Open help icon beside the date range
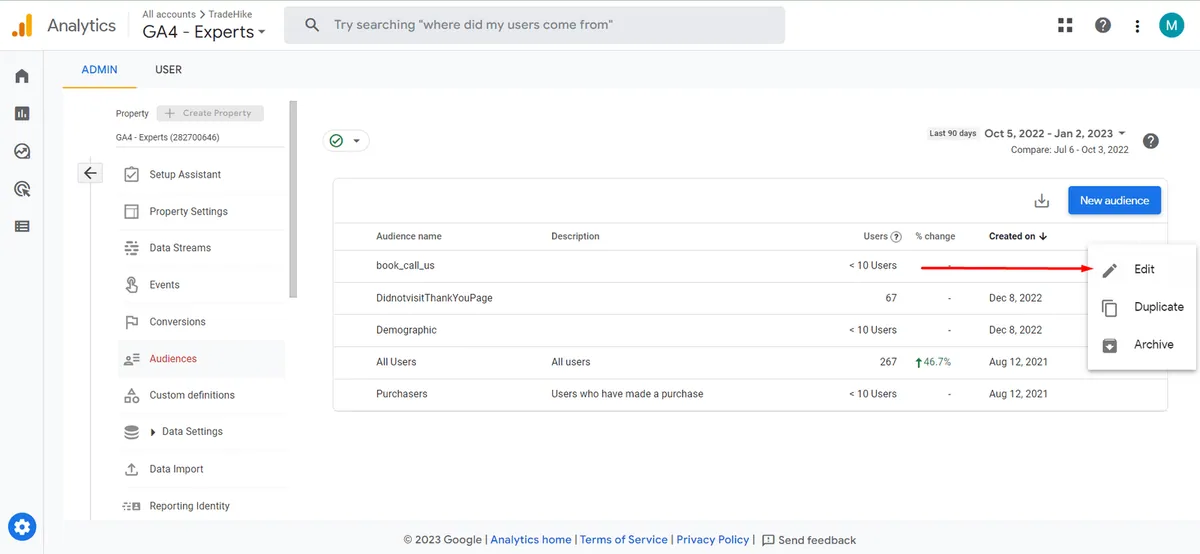The width and height of the screenshot is (1200, 554). (x=1151, y=141)
